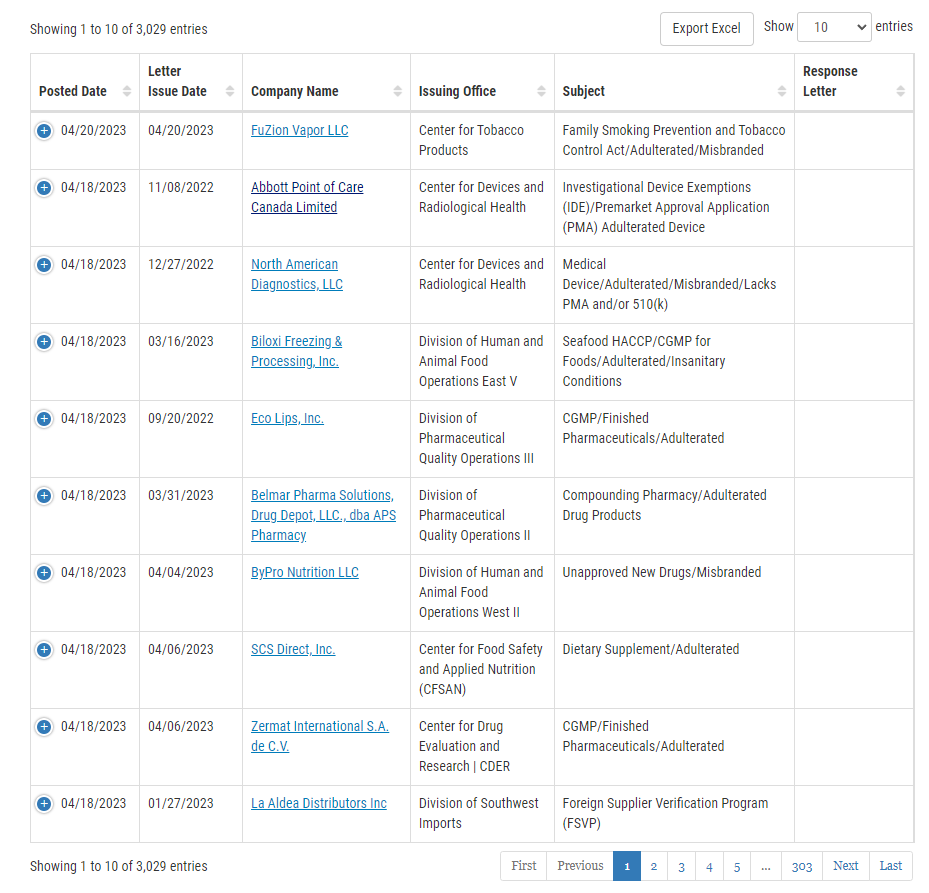Go to First page of results
929x893 pixels.
pos(524,866)
